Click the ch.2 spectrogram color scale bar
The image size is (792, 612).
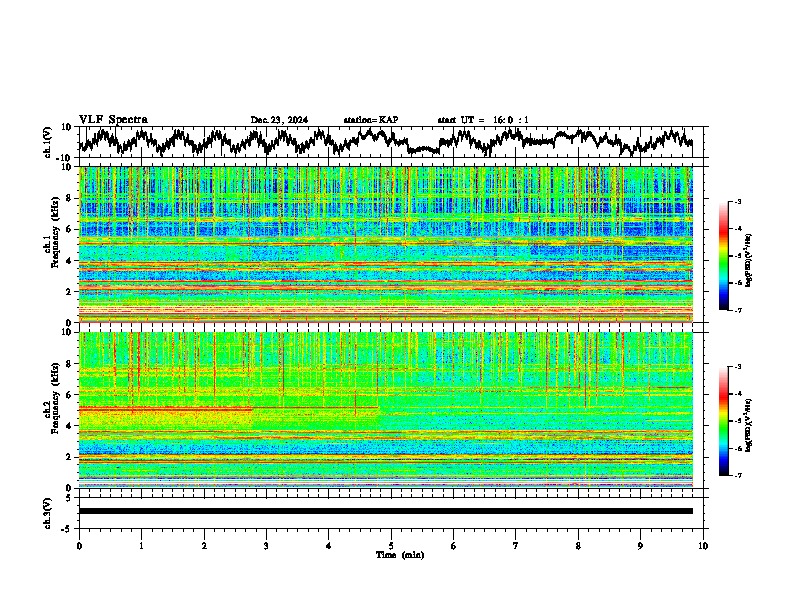tap(723, 421)
